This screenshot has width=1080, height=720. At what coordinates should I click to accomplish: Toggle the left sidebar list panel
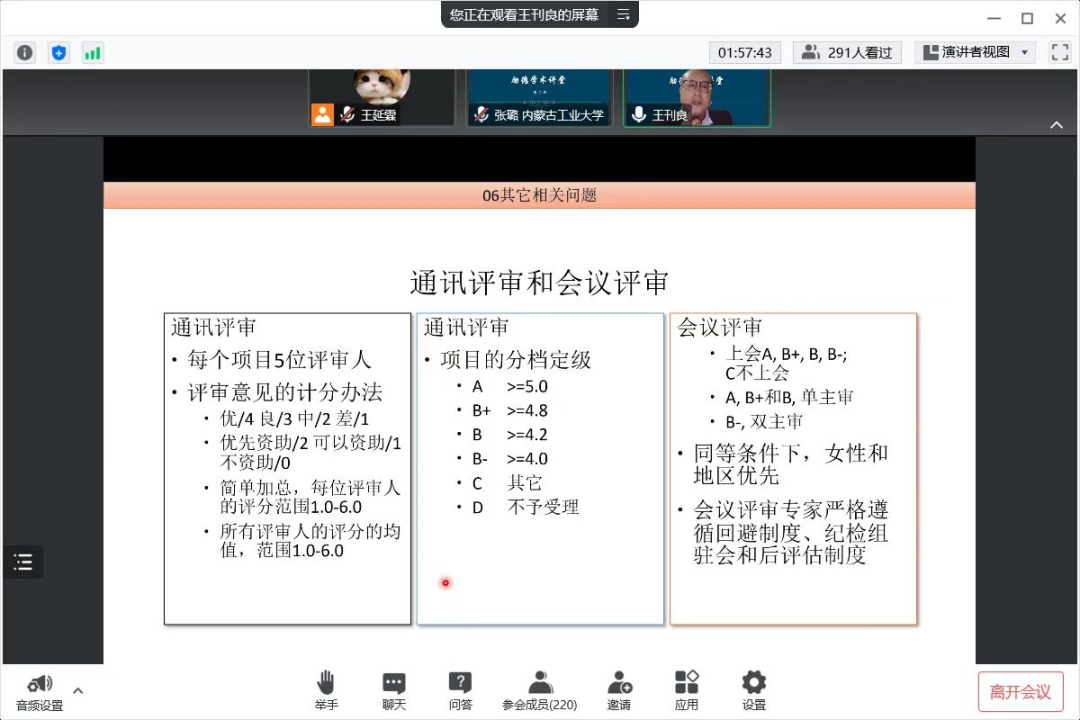coord(23,562)
